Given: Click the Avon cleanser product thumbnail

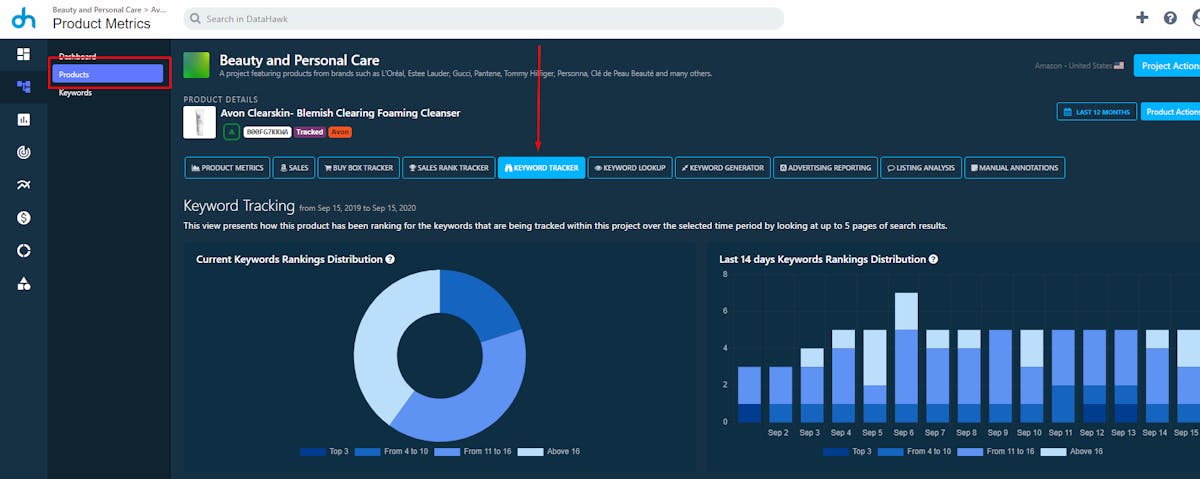Looking at the screenshot, I should tap(198, 123).
